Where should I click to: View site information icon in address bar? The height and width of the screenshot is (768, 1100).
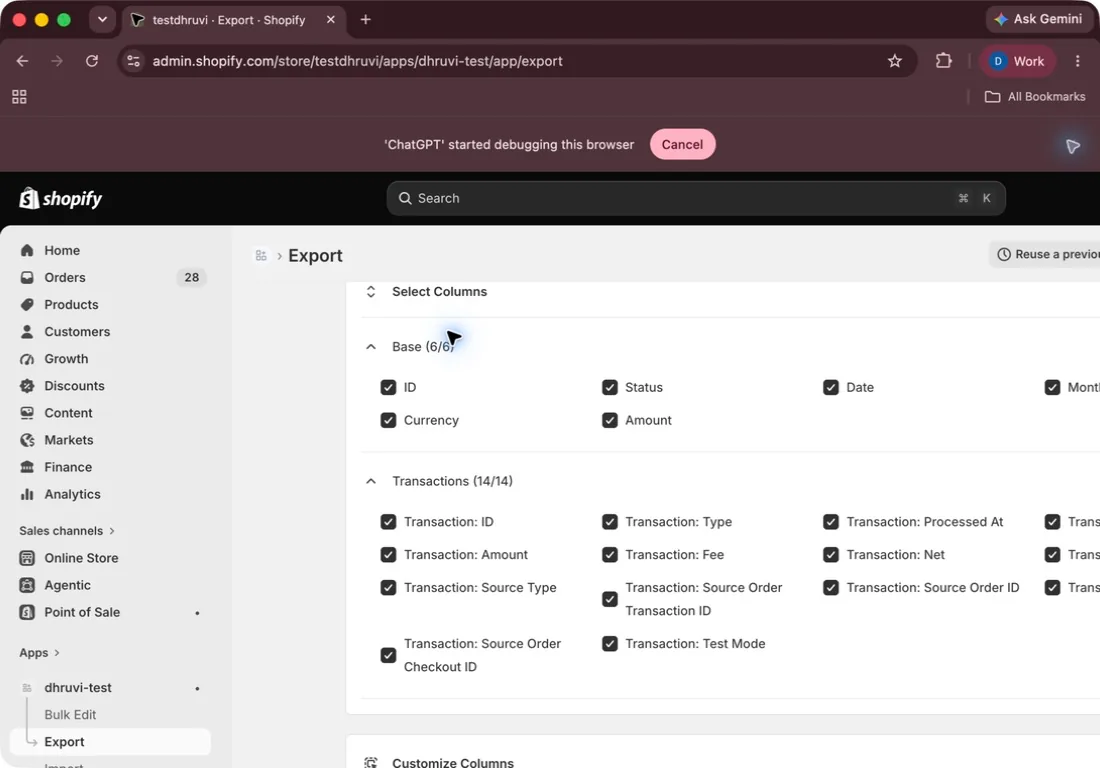tap(133, 61)
